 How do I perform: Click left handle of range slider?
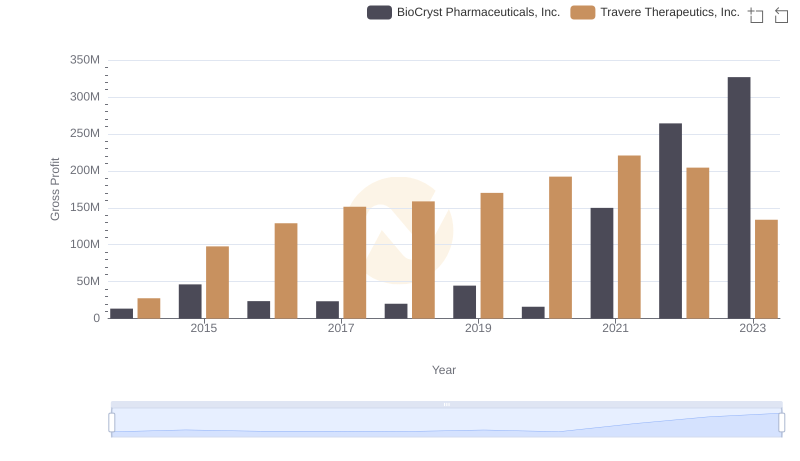(x=112, y=423)
